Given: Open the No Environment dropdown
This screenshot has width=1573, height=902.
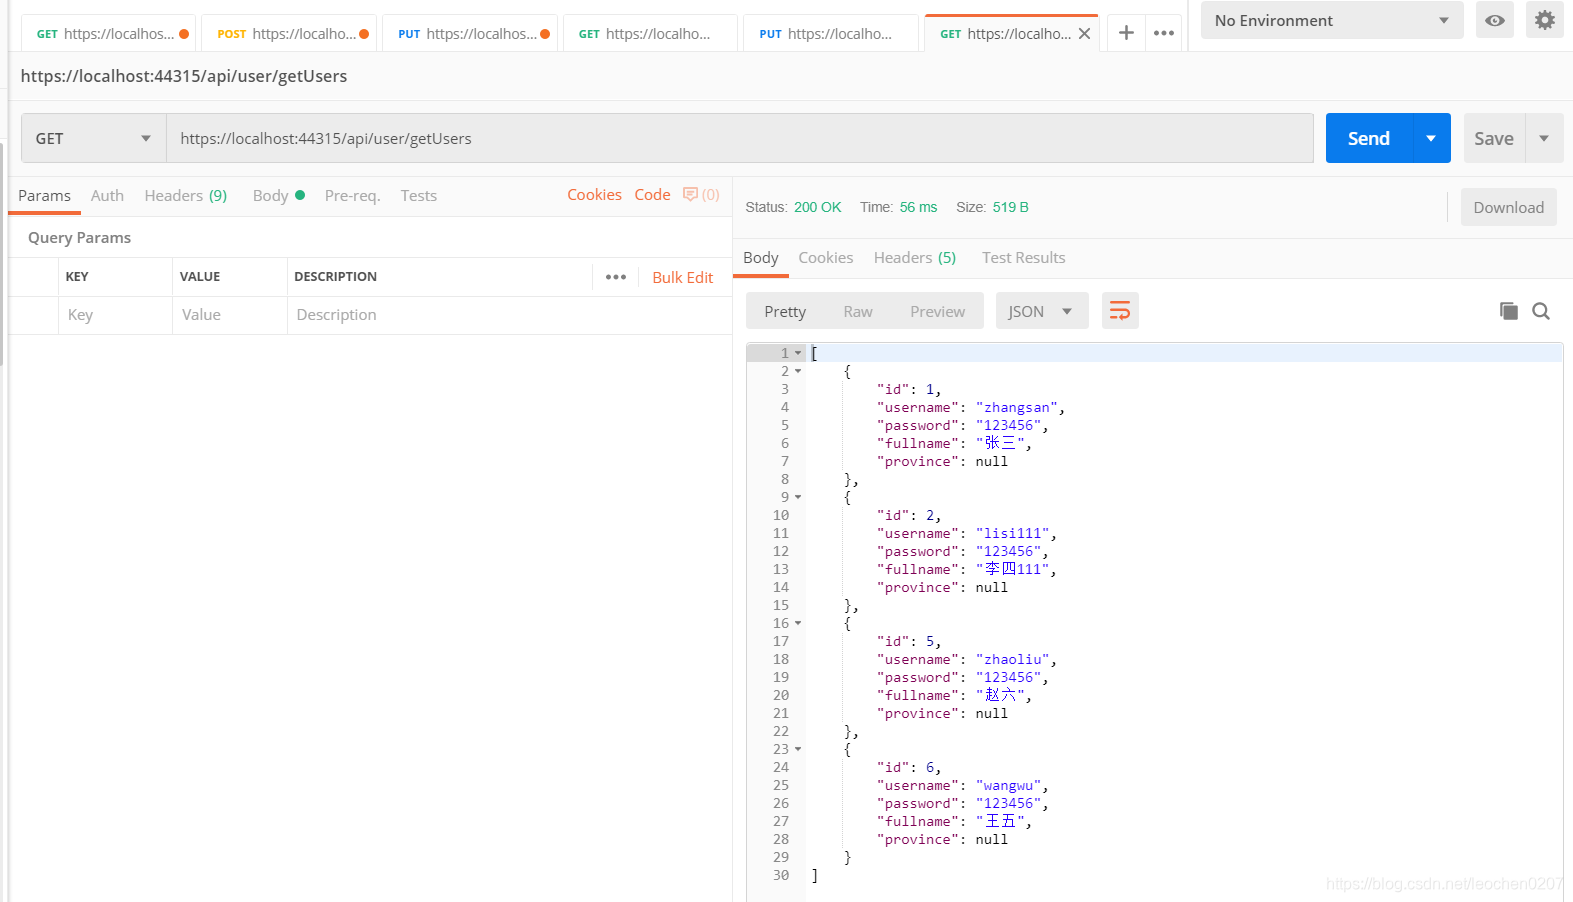Looking at the screenshot, I should pyautogui.click(x=1332, y=20).
